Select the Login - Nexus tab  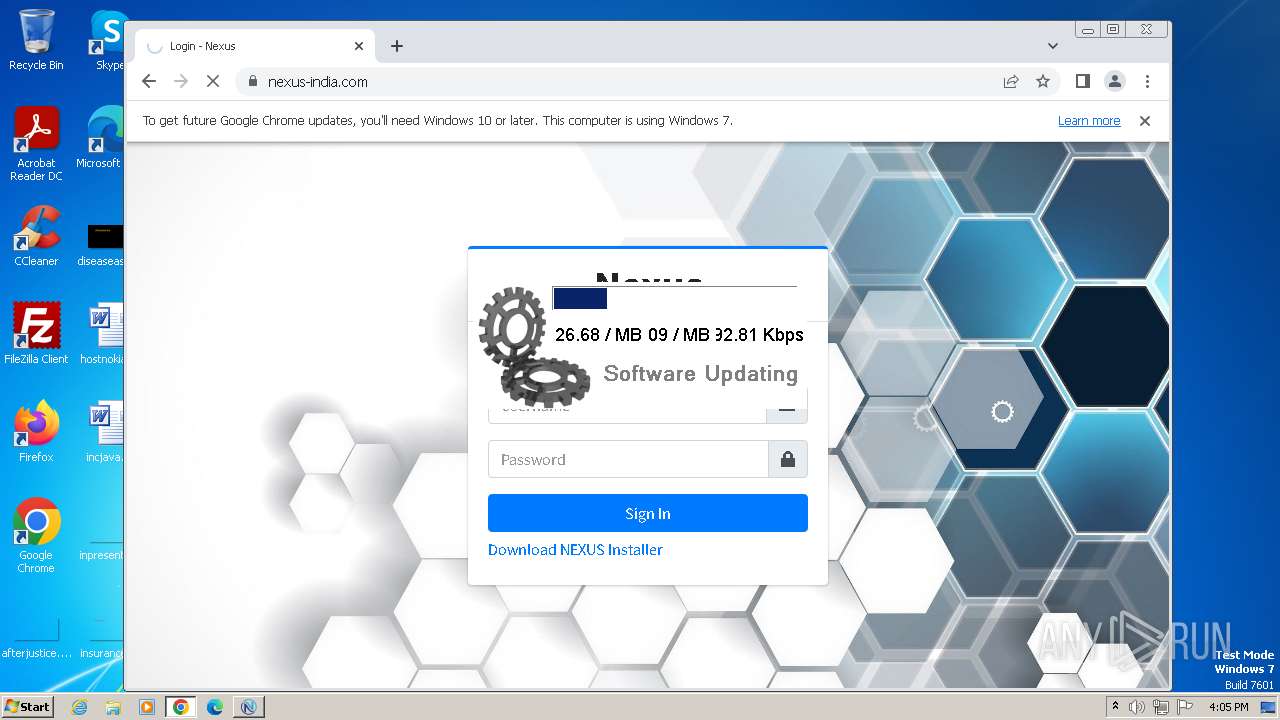255,46
